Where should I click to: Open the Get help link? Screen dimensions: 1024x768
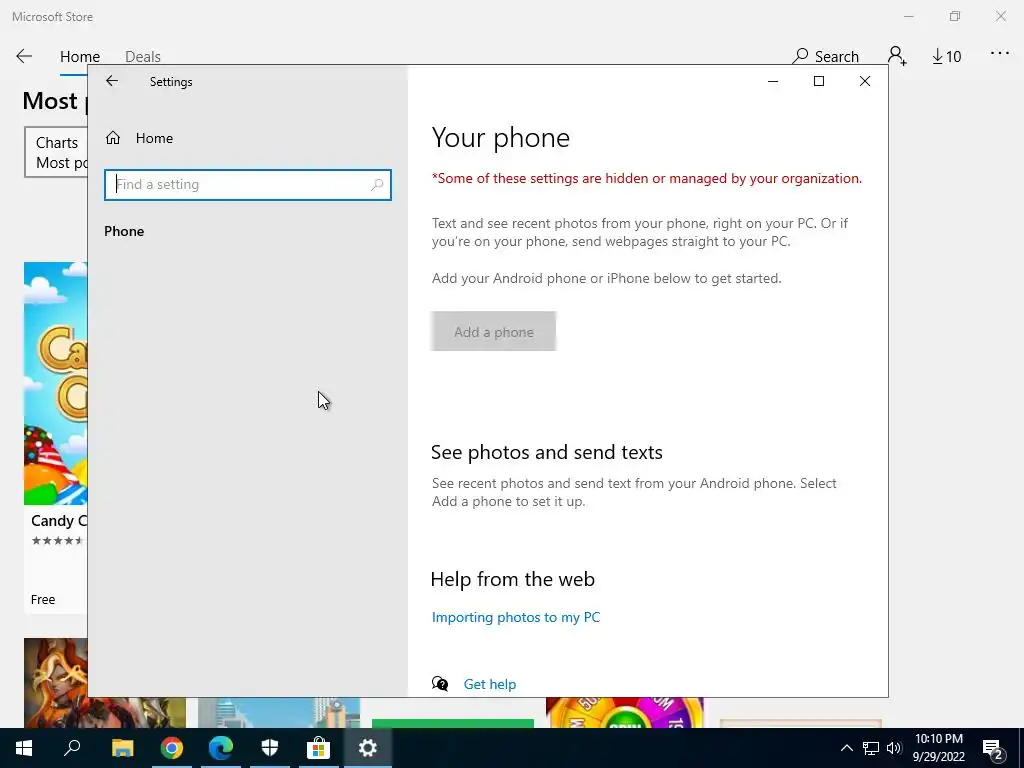click(490, 684)
